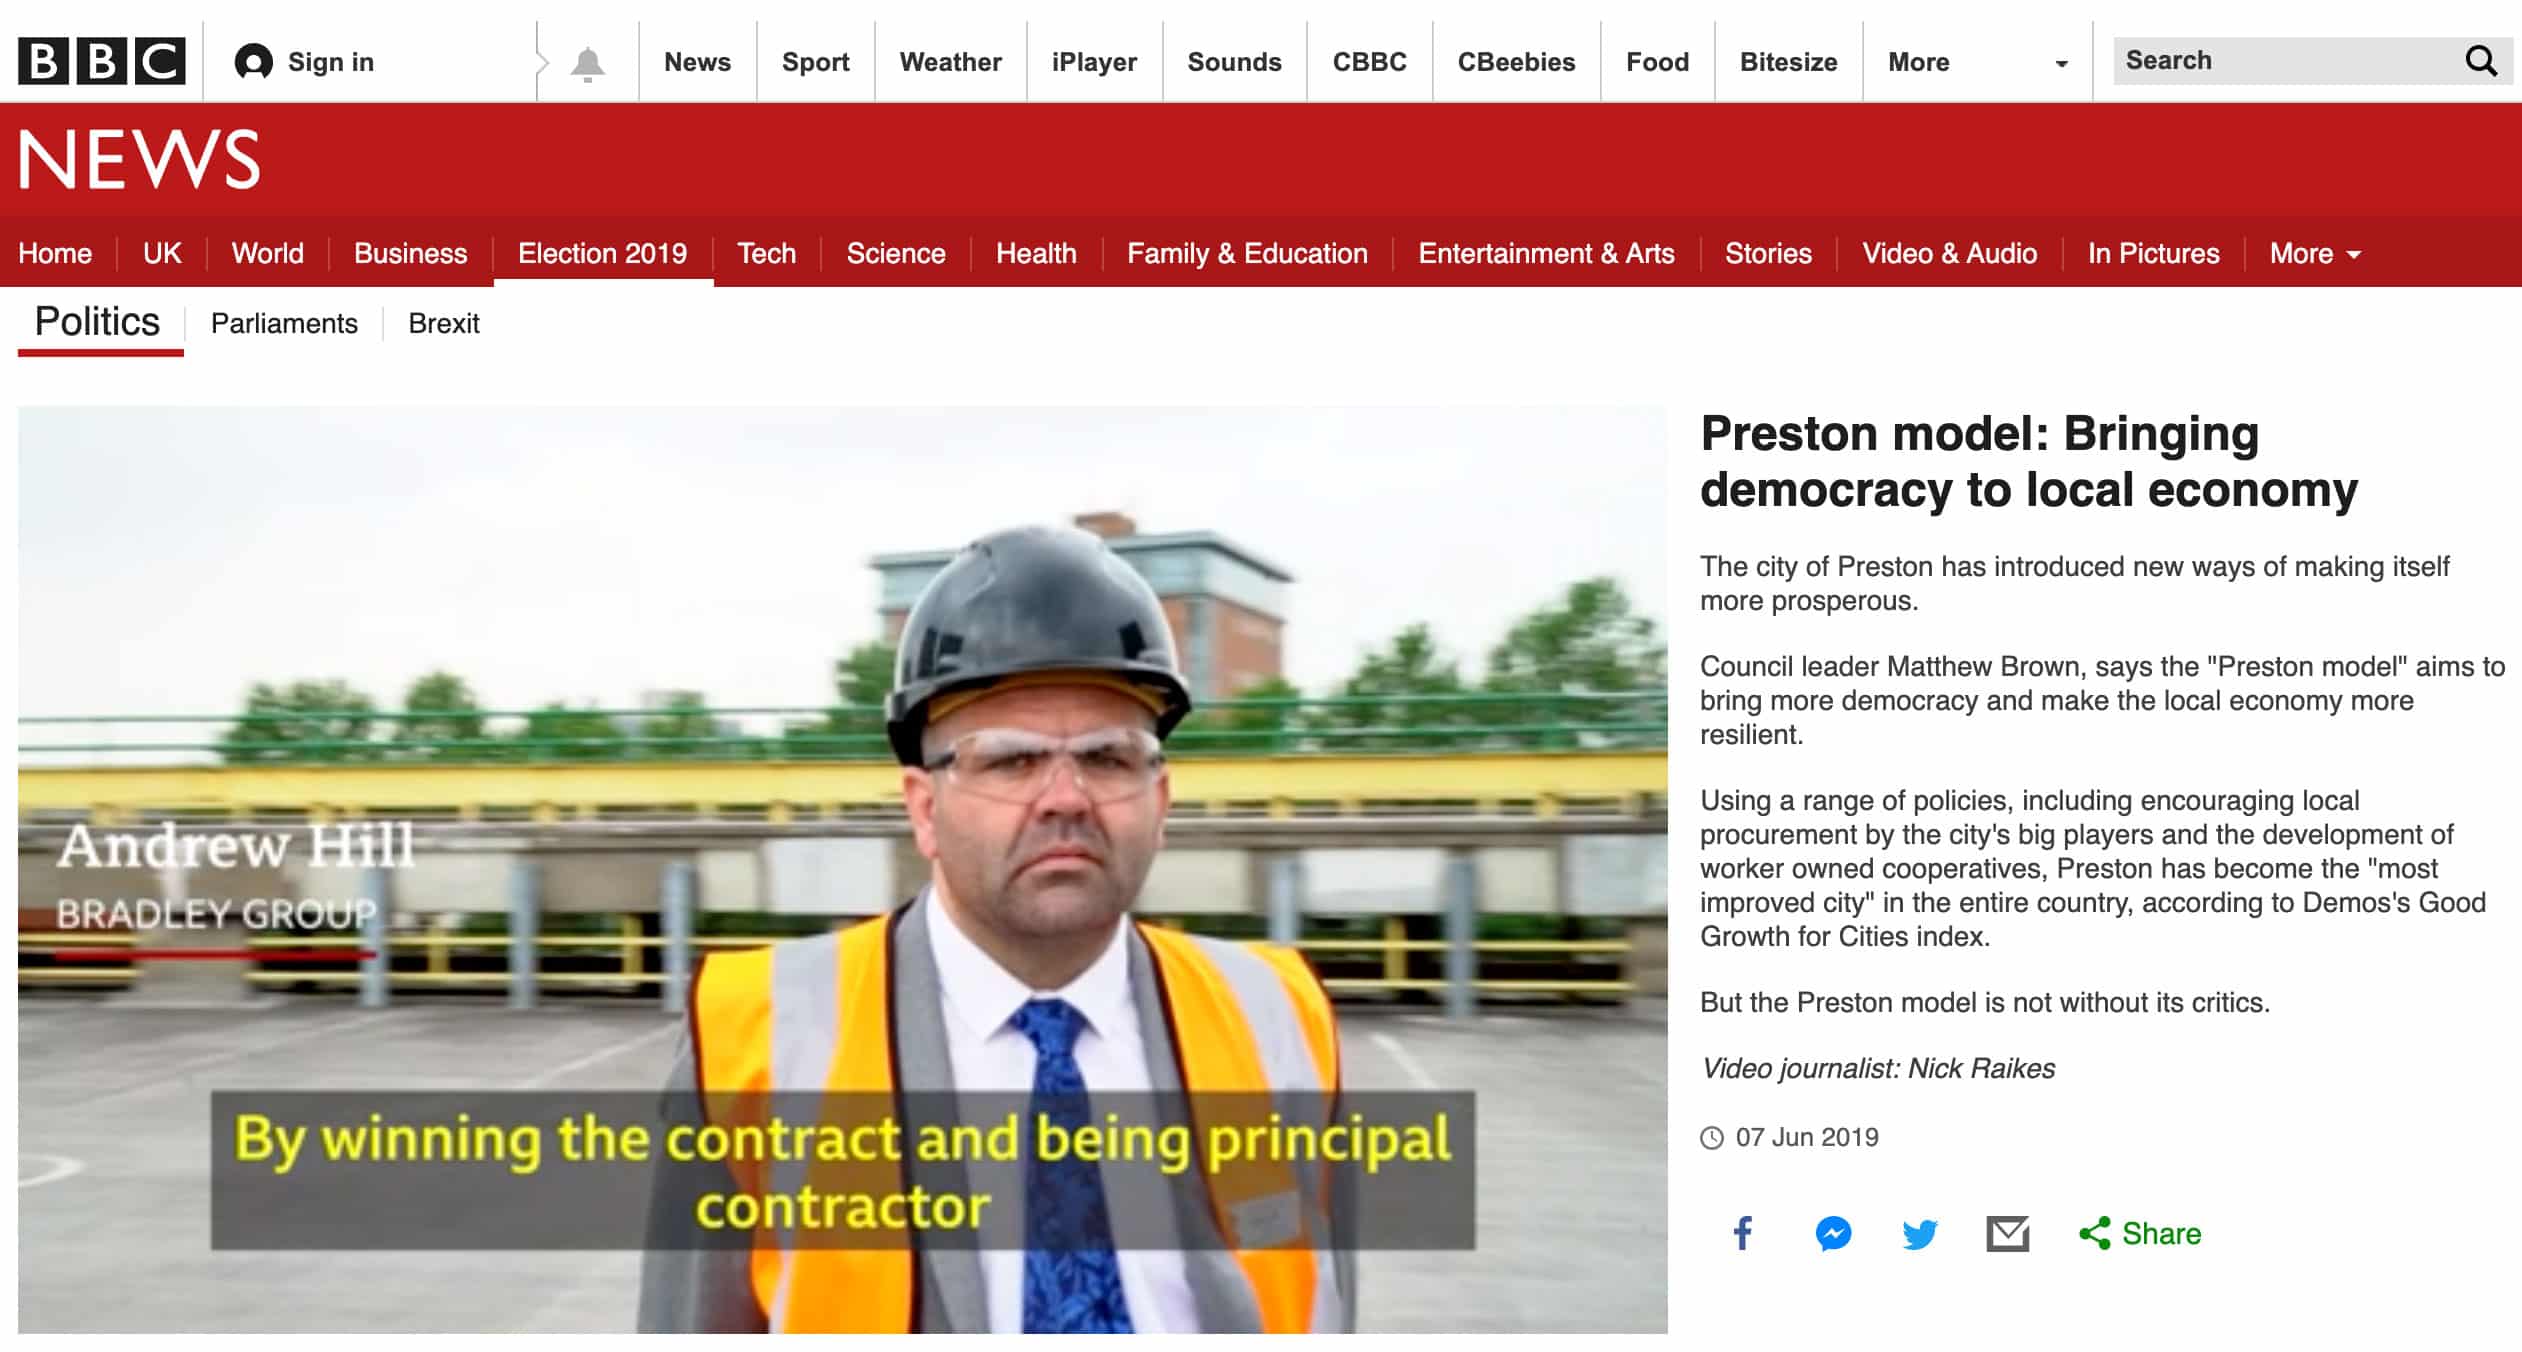Open the Election 2019 section

(603, 254)
